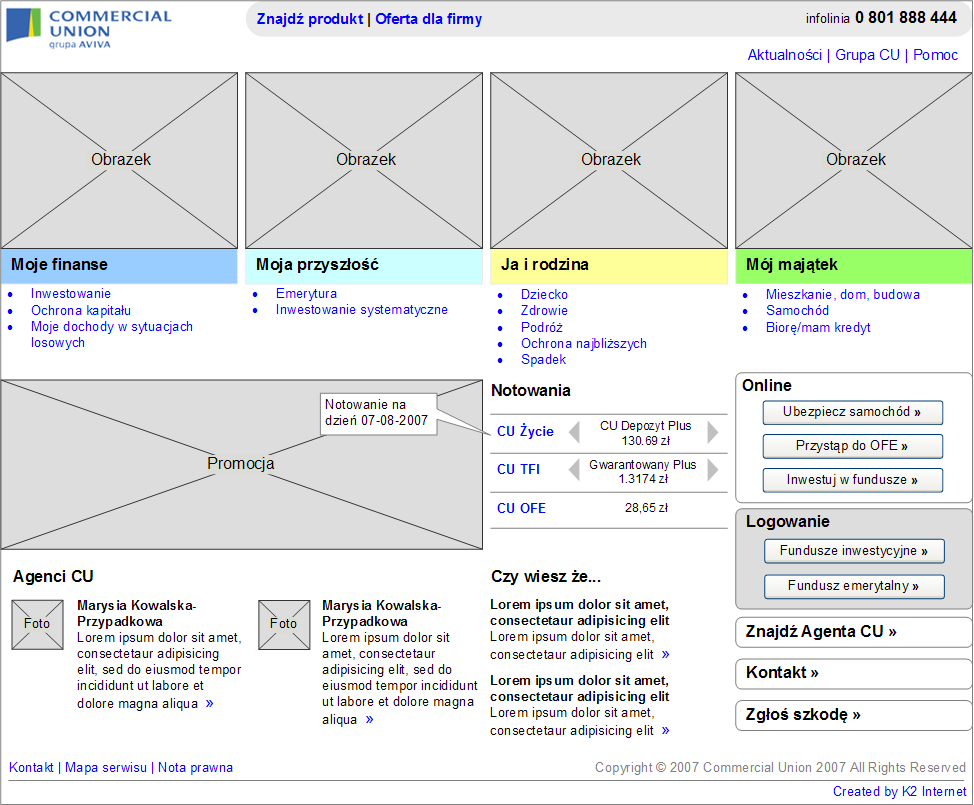974x805 pixels.
Task: Go to Aktualności
Action: [785, 55]
